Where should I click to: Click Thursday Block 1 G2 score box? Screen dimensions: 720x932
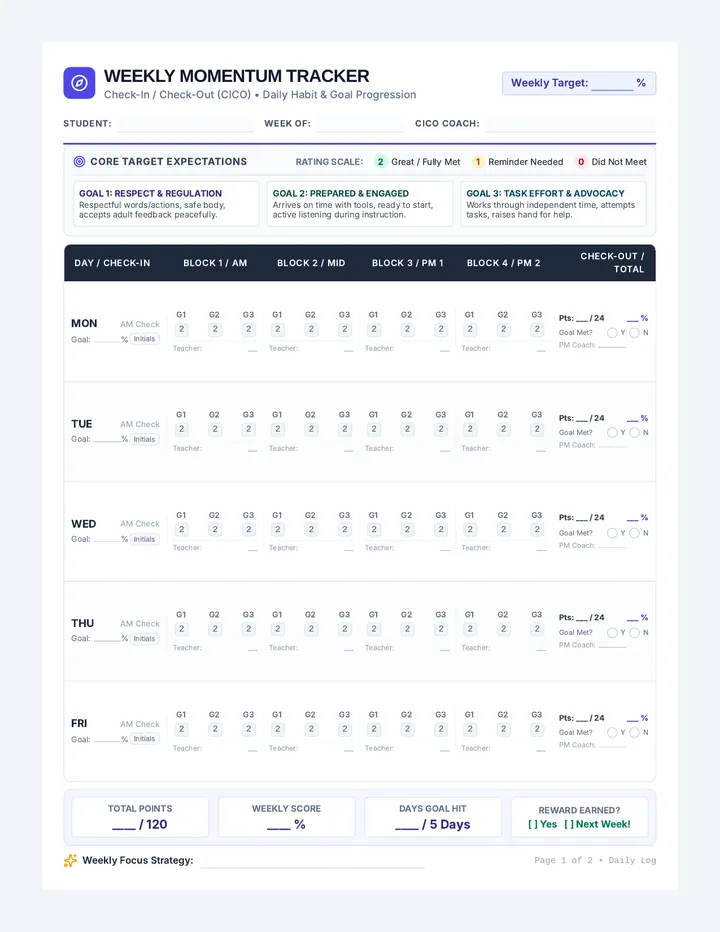click(x=215, y=629)
